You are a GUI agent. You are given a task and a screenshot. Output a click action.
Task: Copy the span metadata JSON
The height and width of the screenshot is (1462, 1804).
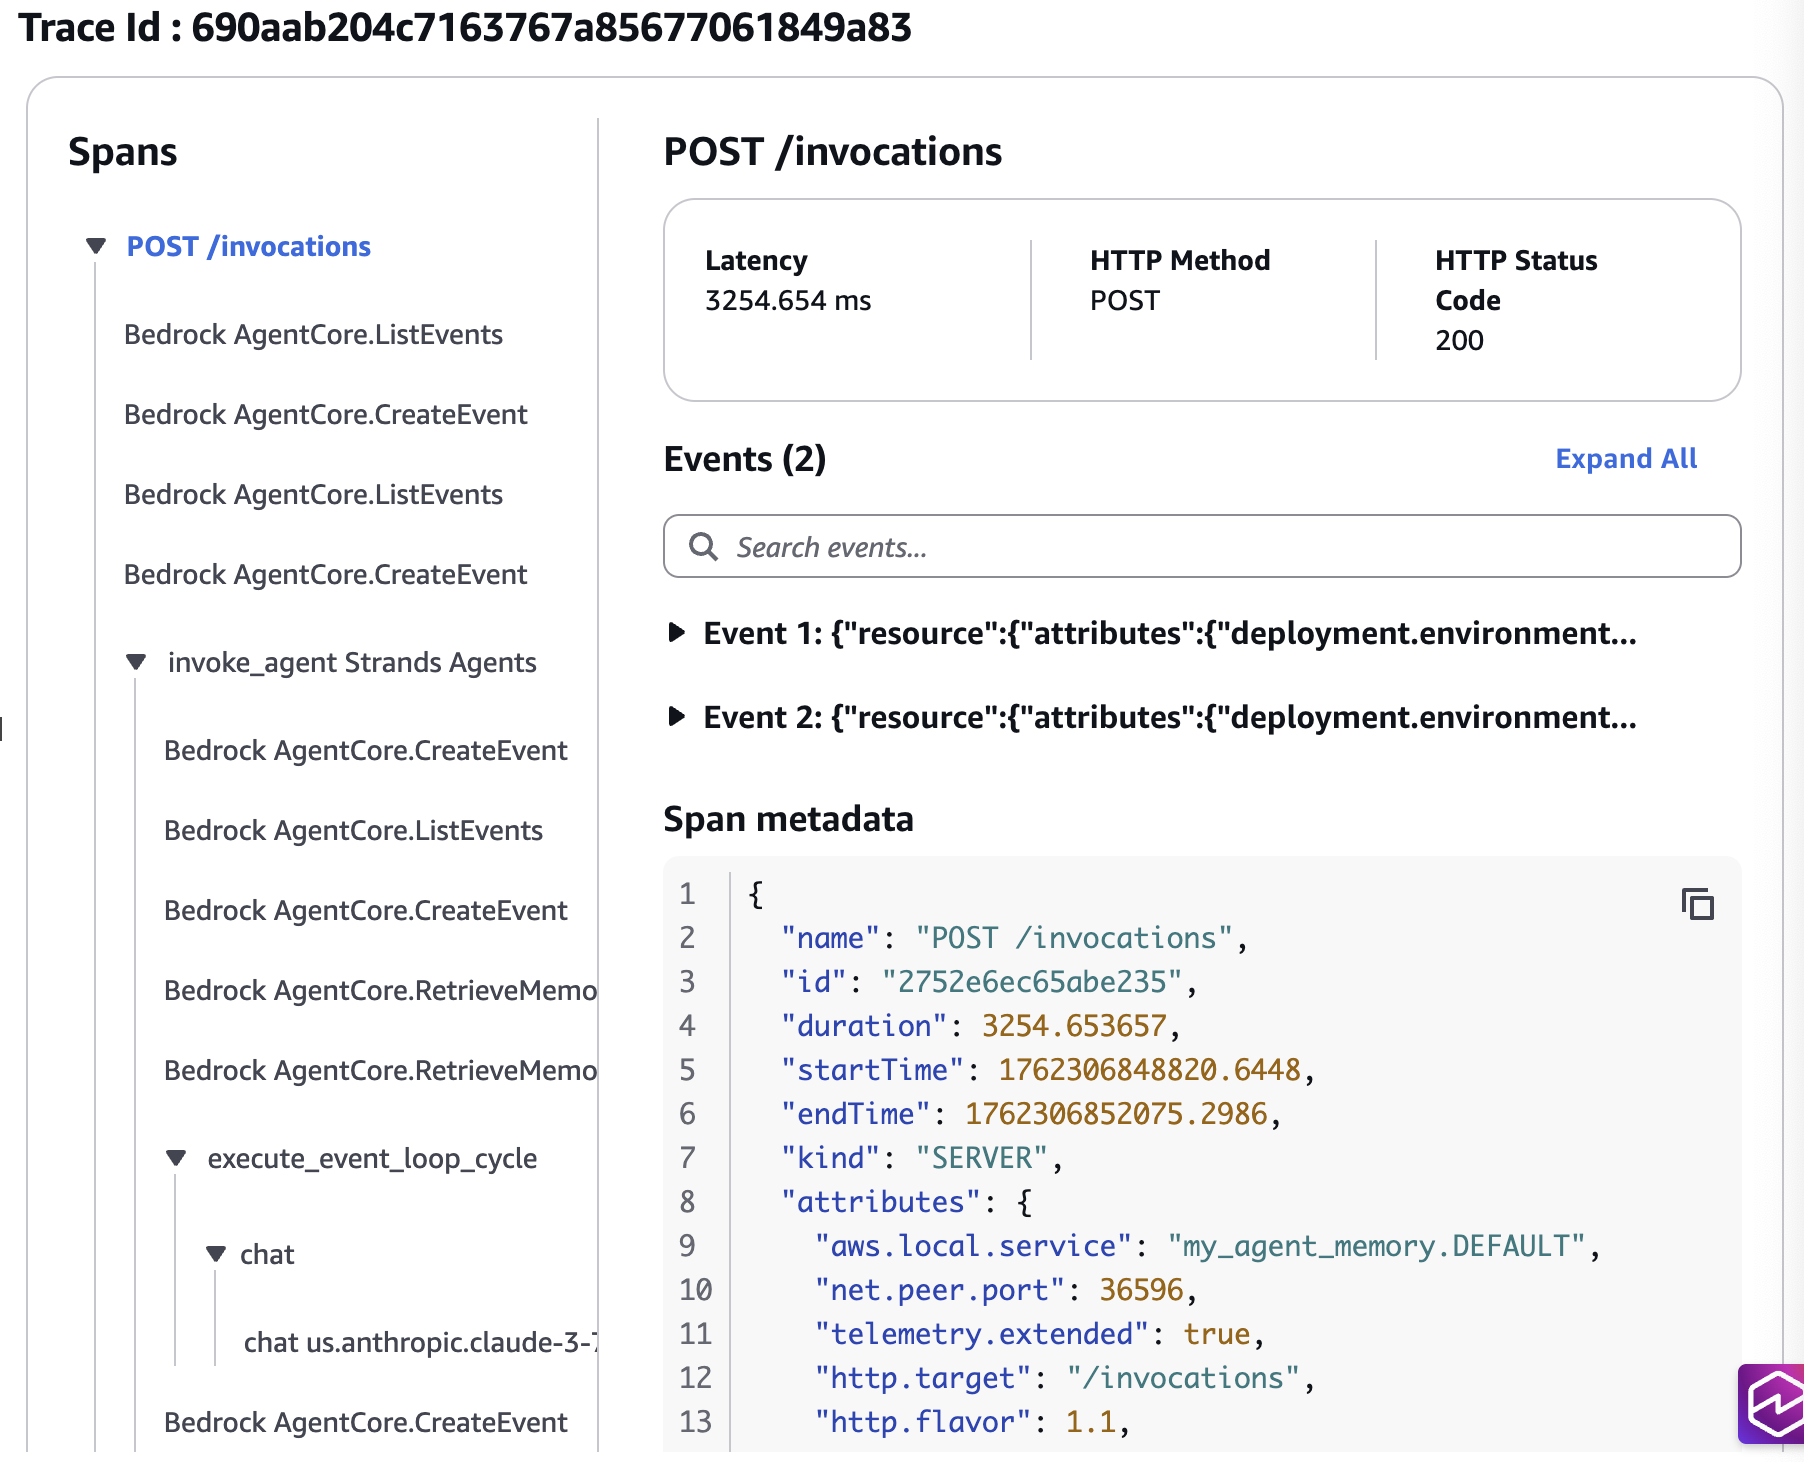[x=1698, y=904]
